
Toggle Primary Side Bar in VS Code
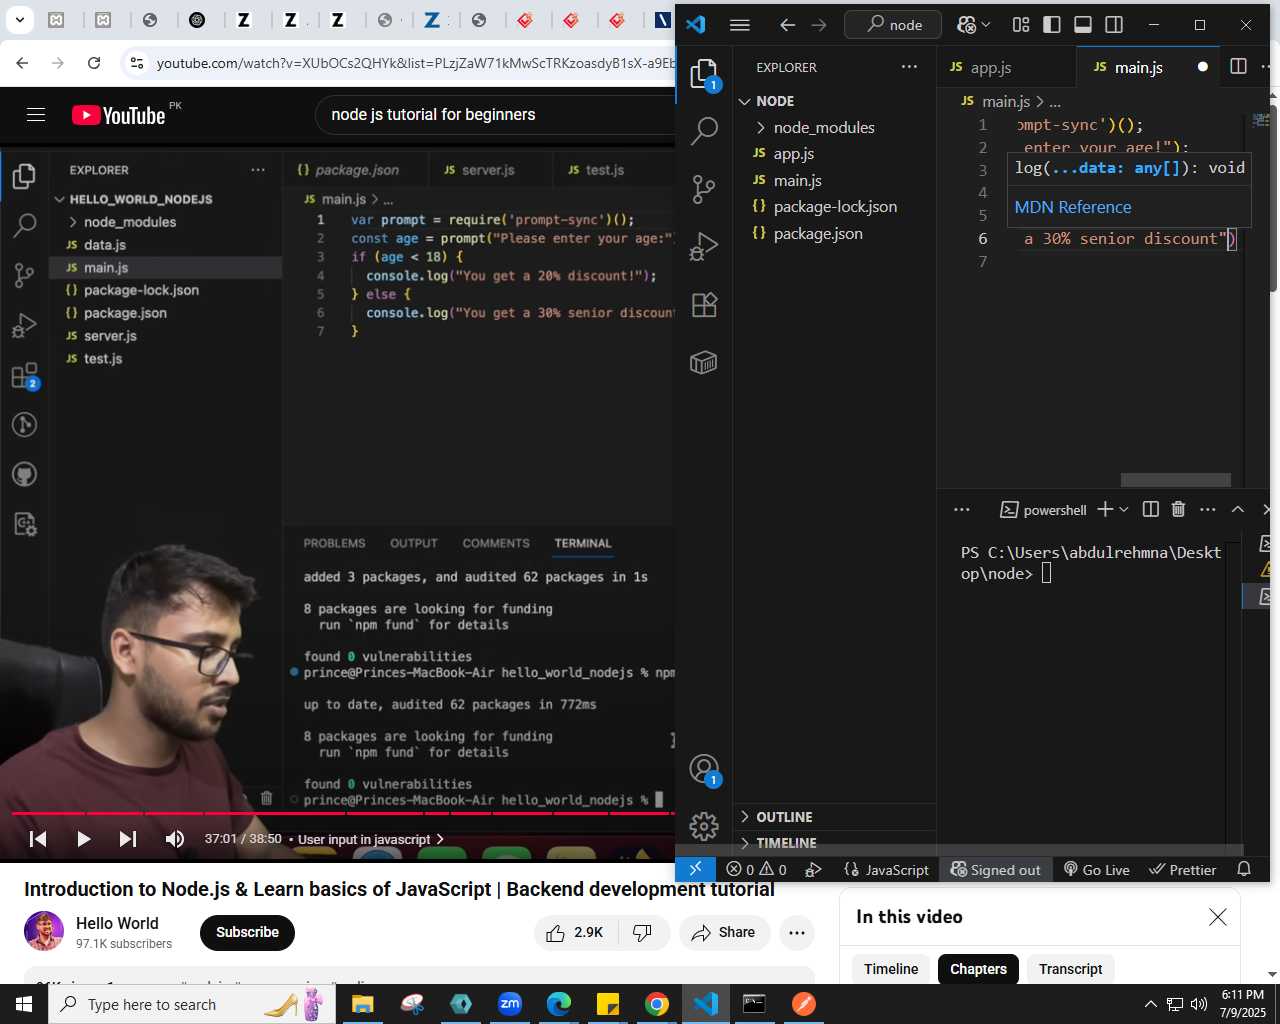click(x=1052, y=25)
